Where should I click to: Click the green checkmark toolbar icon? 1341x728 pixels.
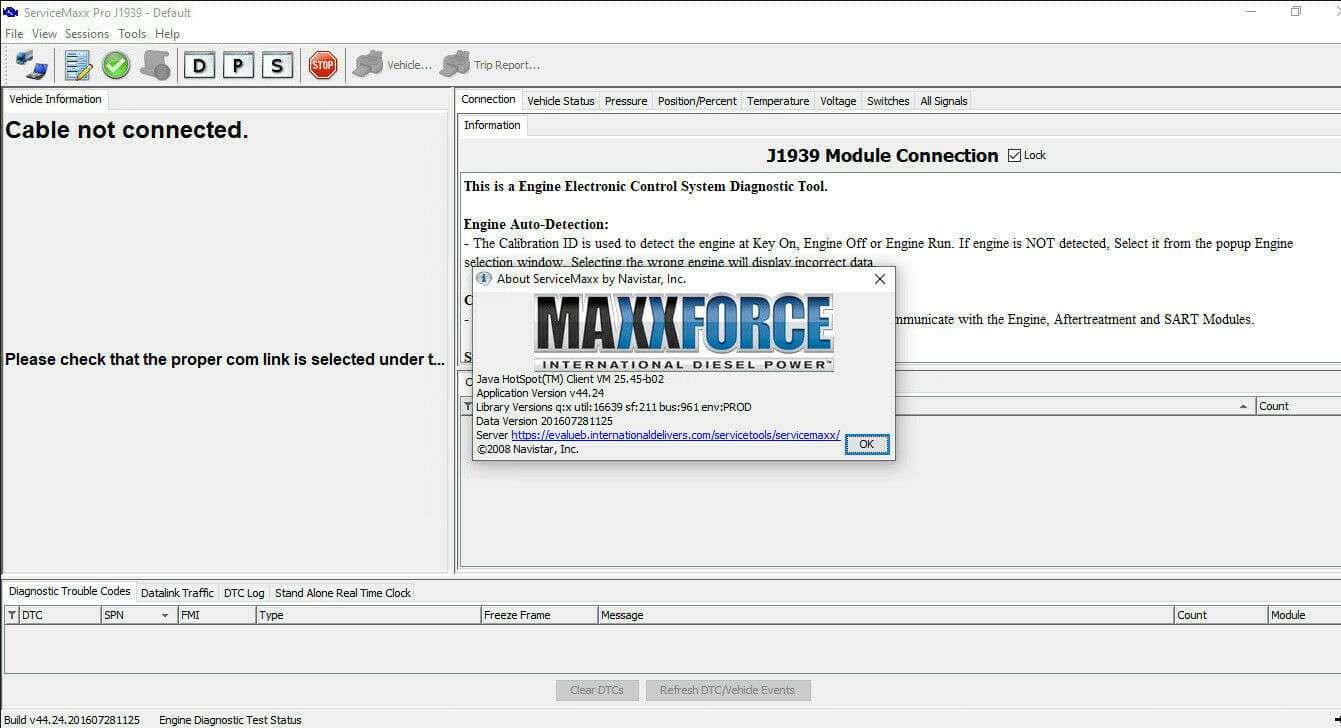tap(116, 66)
